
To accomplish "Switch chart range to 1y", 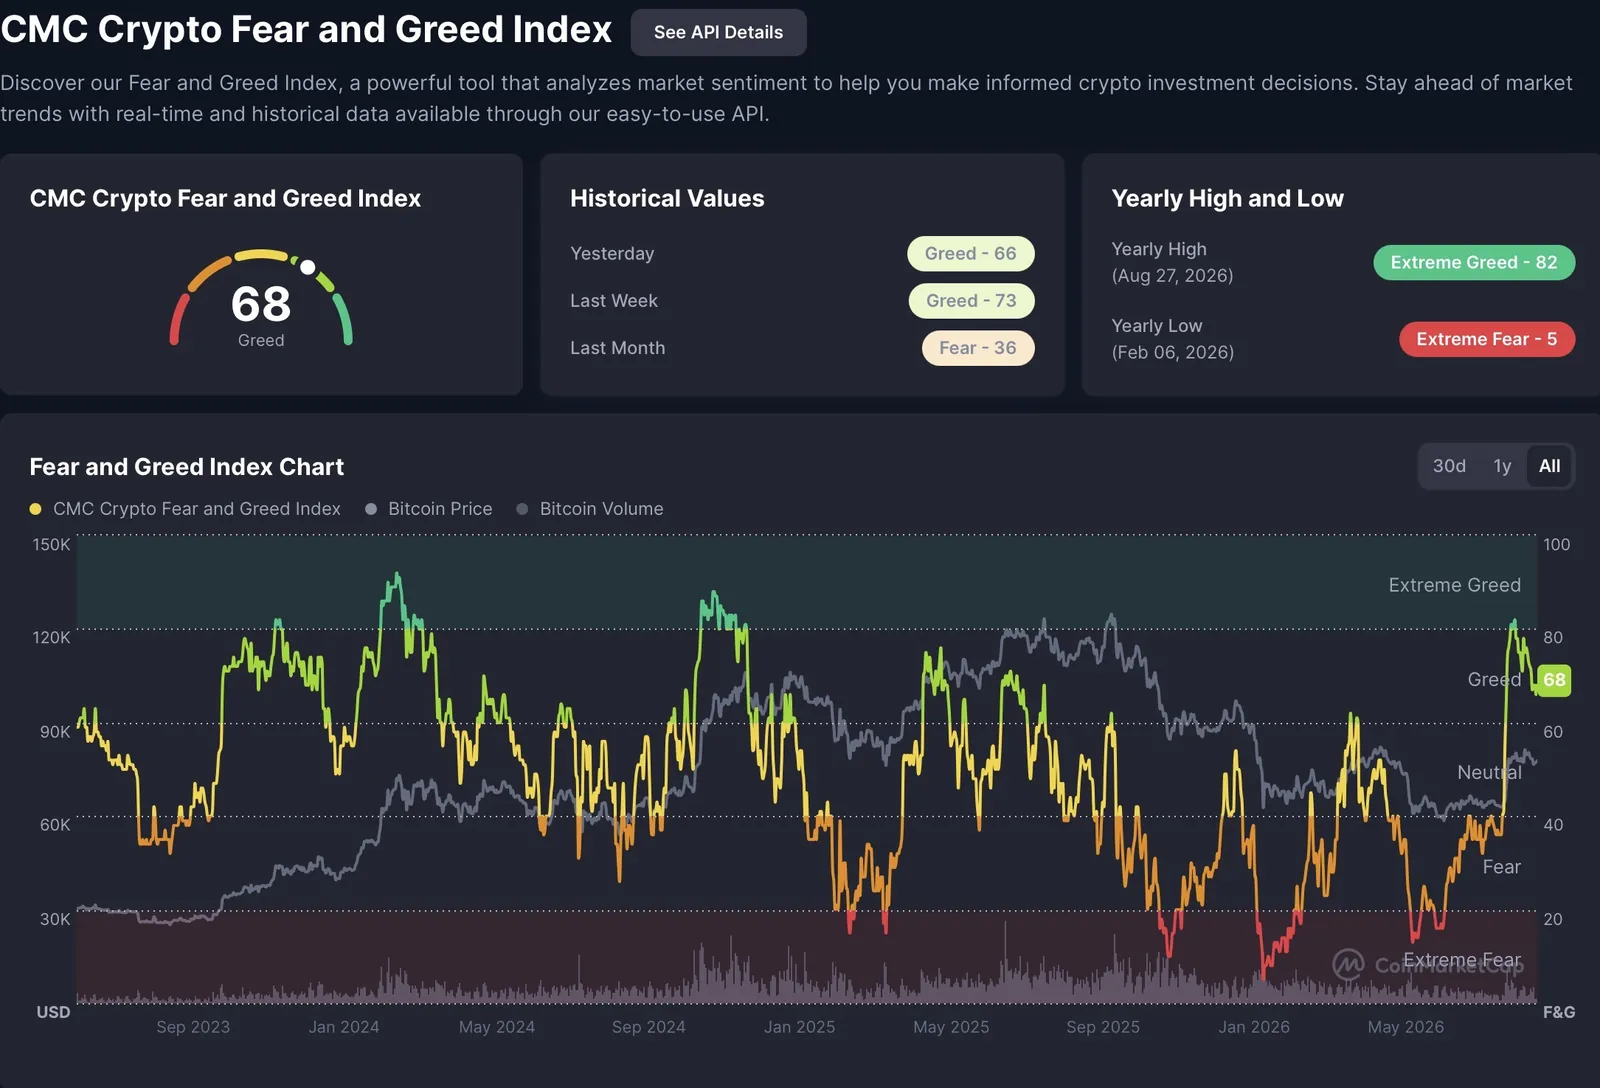I will [x=1502, y=466].
